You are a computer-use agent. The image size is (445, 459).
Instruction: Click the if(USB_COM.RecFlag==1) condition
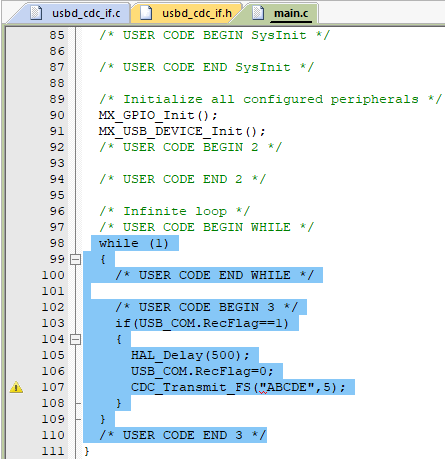[x=202, y=323]
